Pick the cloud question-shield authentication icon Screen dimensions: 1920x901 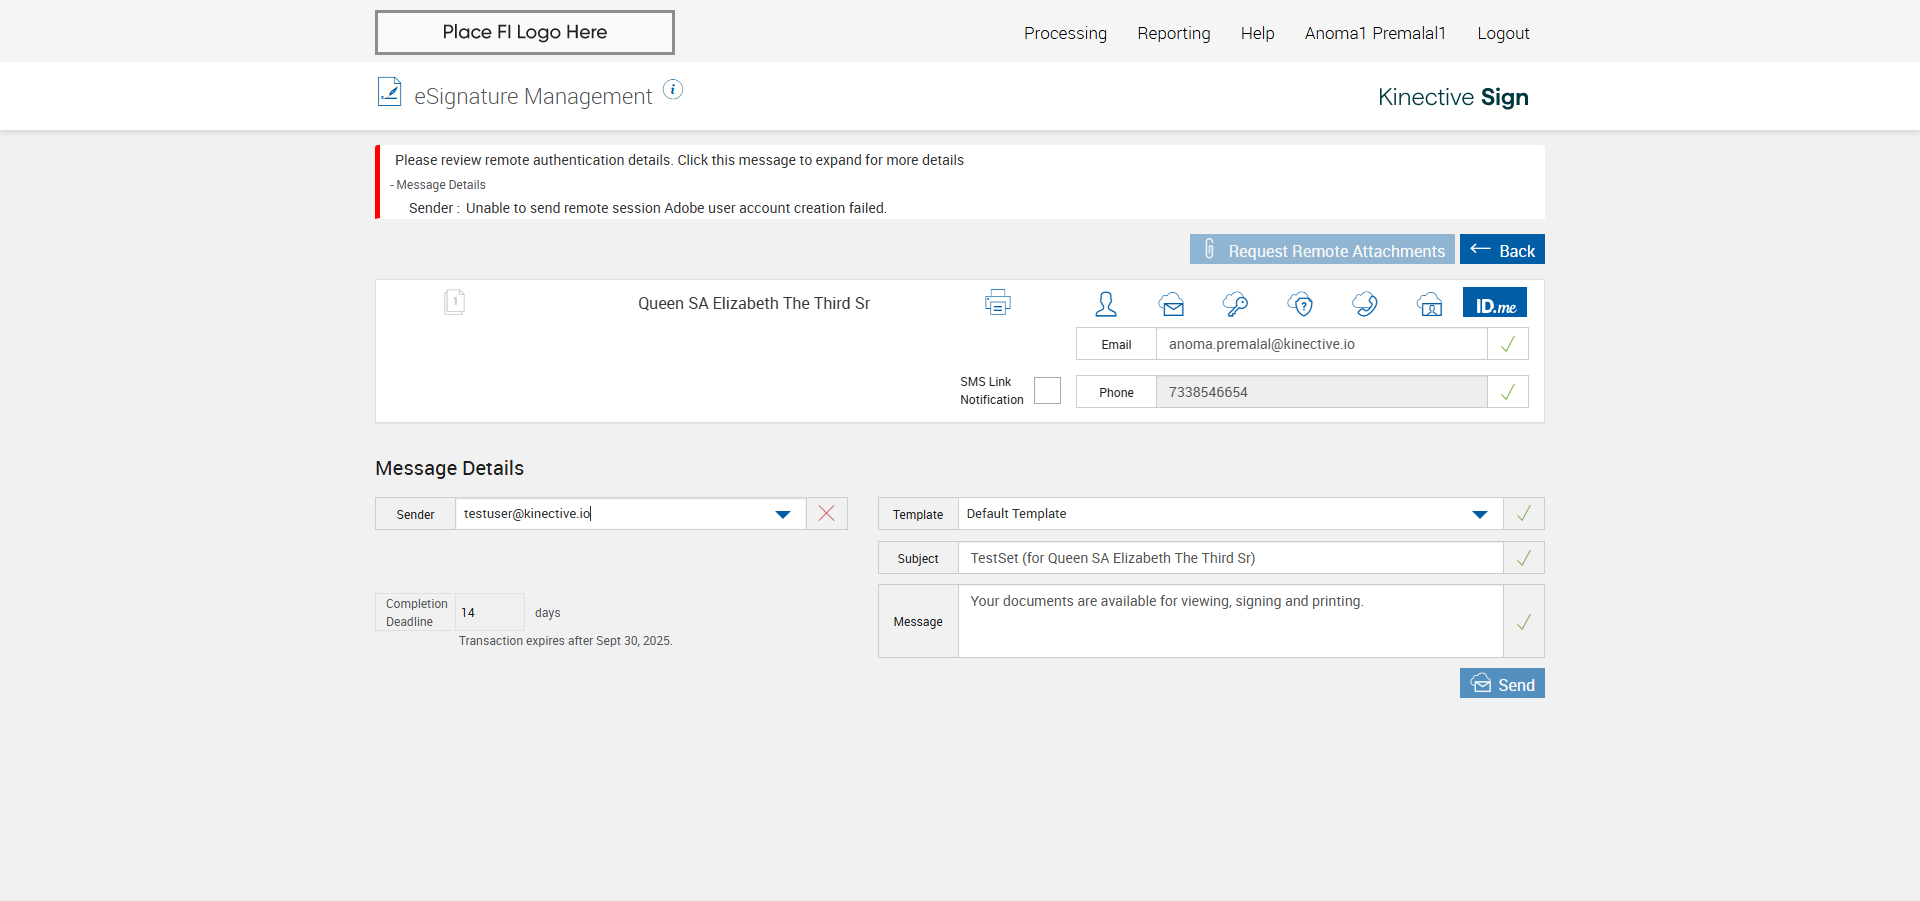[1300, 304]
